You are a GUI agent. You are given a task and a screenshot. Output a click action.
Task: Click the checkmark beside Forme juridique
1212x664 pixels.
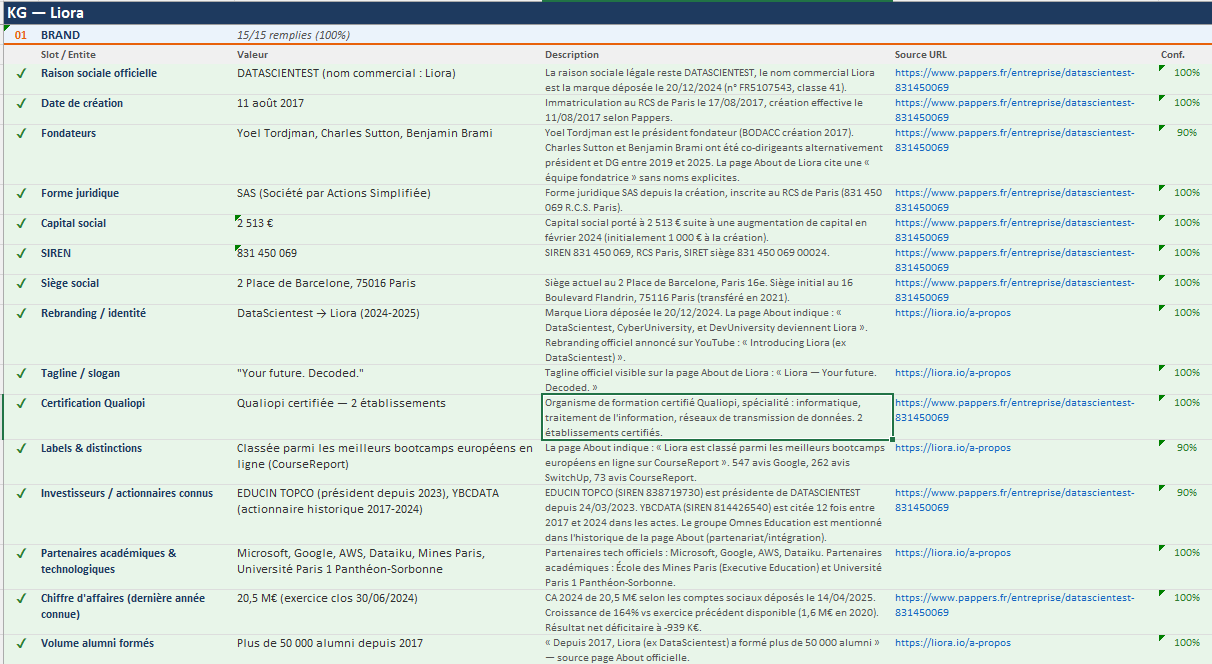[20, 193]
